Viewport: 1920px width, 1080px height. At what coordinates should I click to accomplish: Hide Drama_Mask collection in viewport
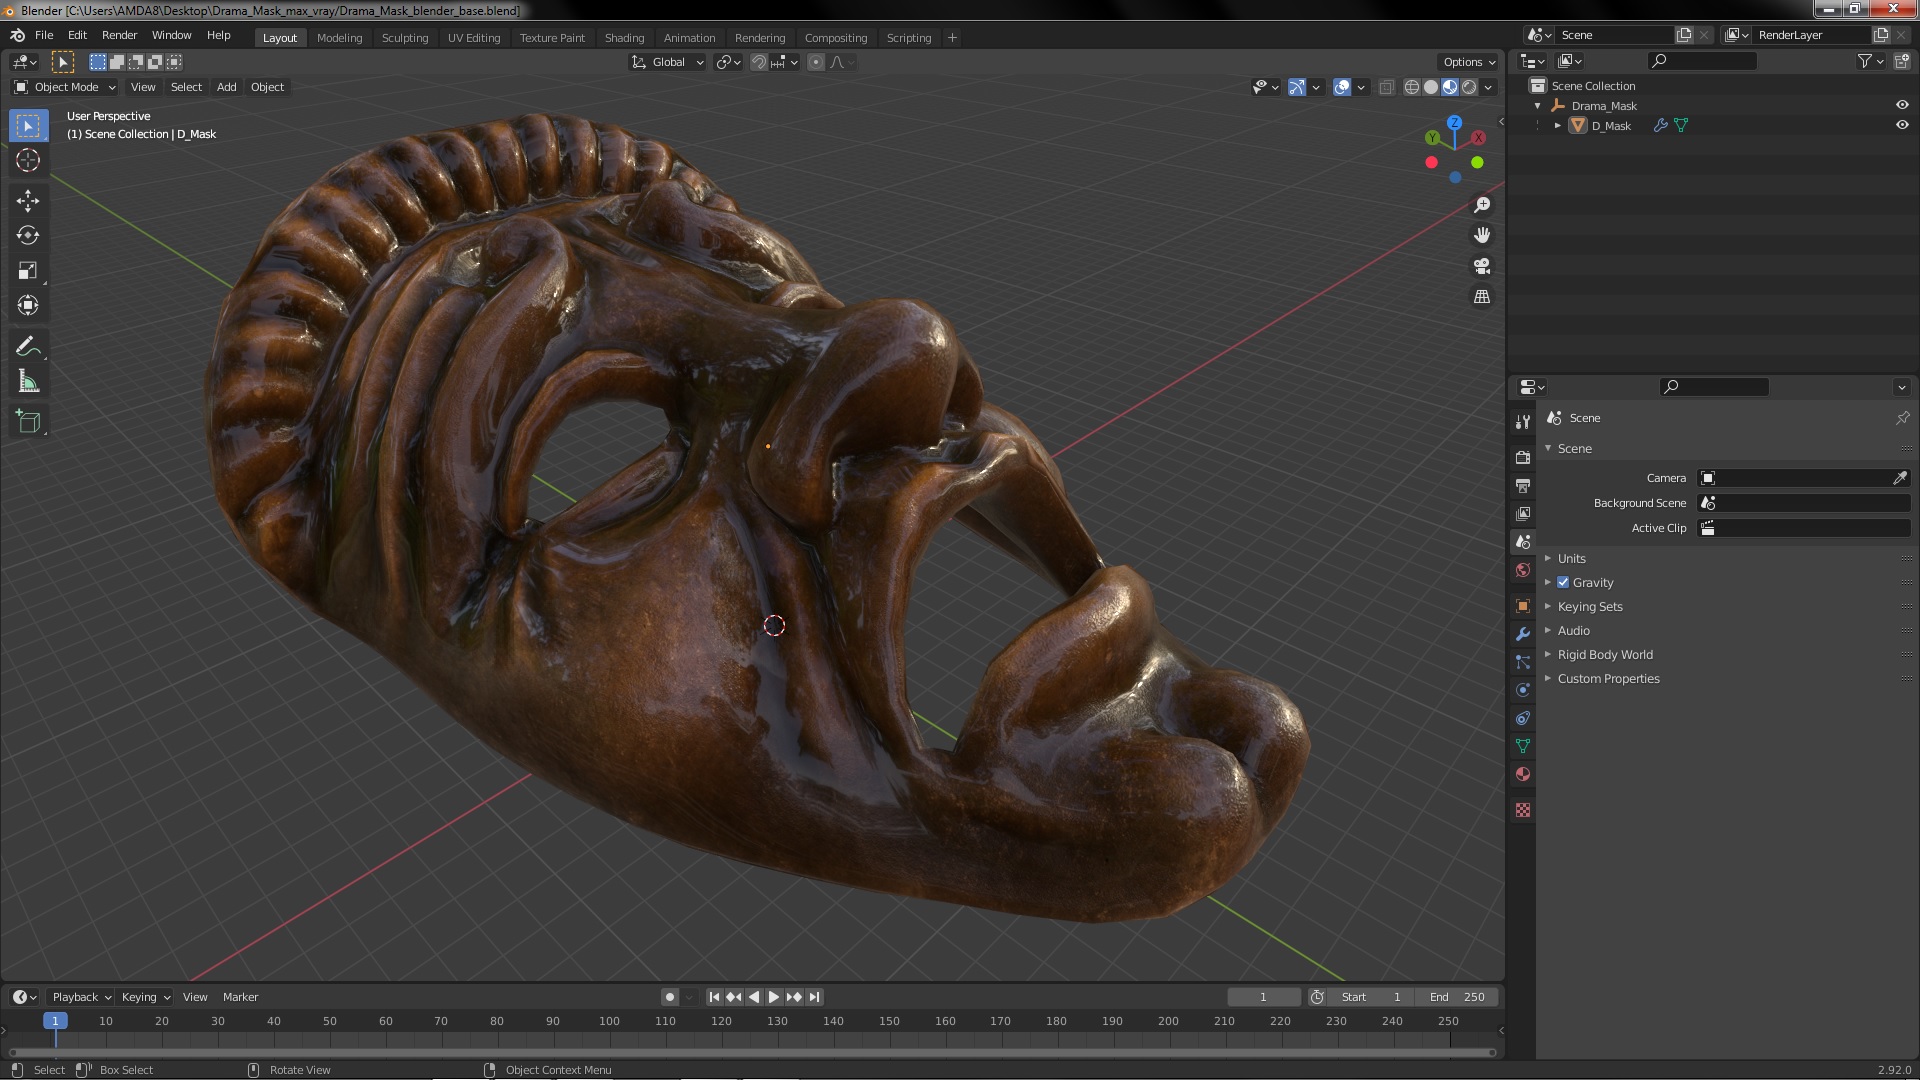(1902, 105)
